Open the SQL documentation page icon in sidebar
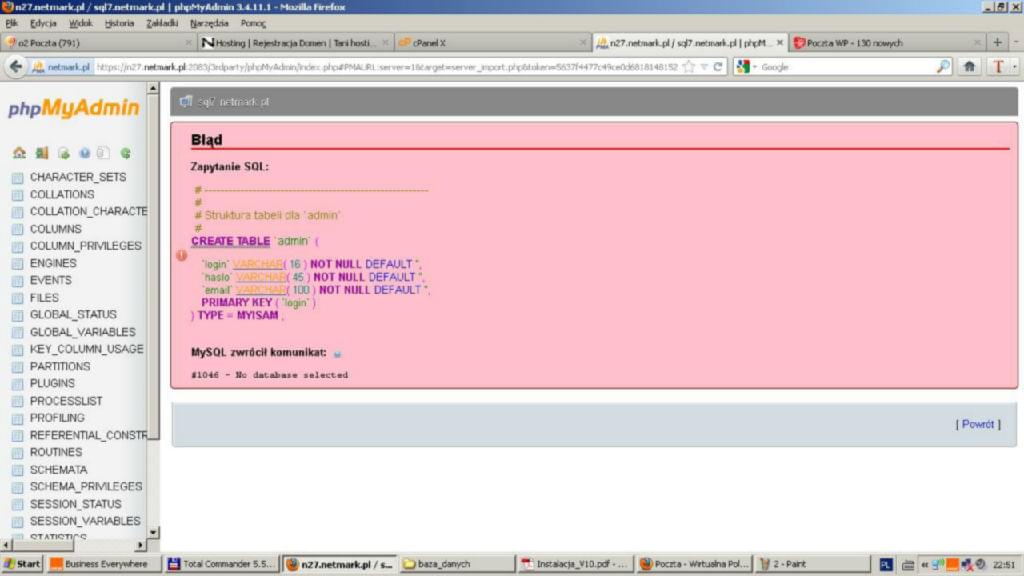The image size is (1024, 576). [x=103, y=153]
